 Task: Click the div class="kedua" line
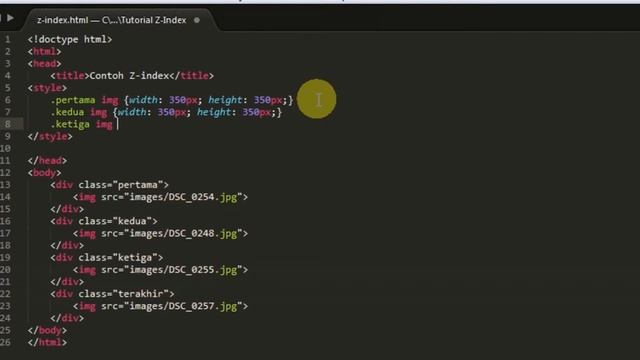click(x=104, y=221)
